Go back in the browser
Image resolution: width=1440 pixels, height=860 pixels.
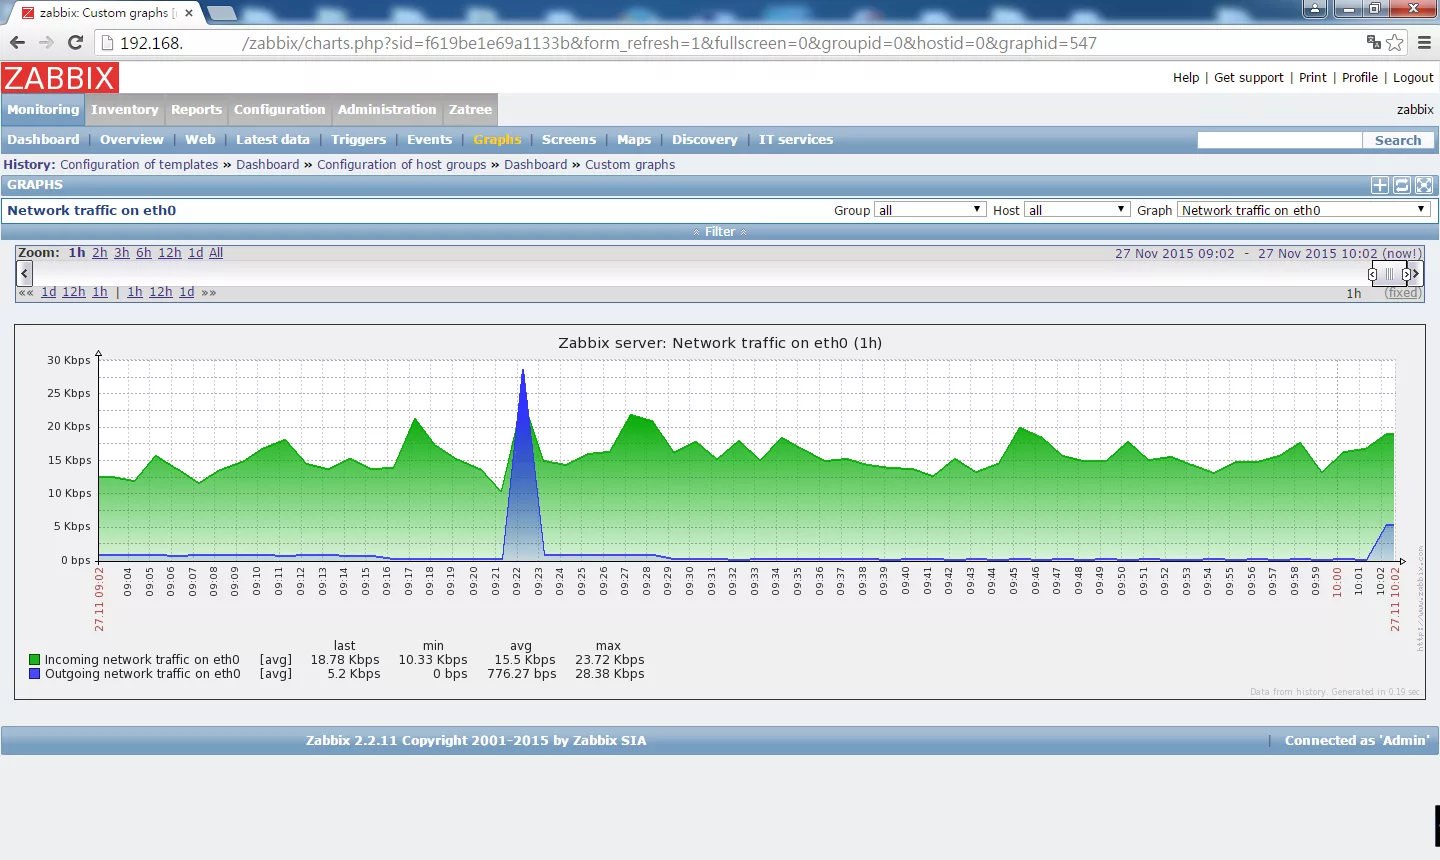point(17,43)
